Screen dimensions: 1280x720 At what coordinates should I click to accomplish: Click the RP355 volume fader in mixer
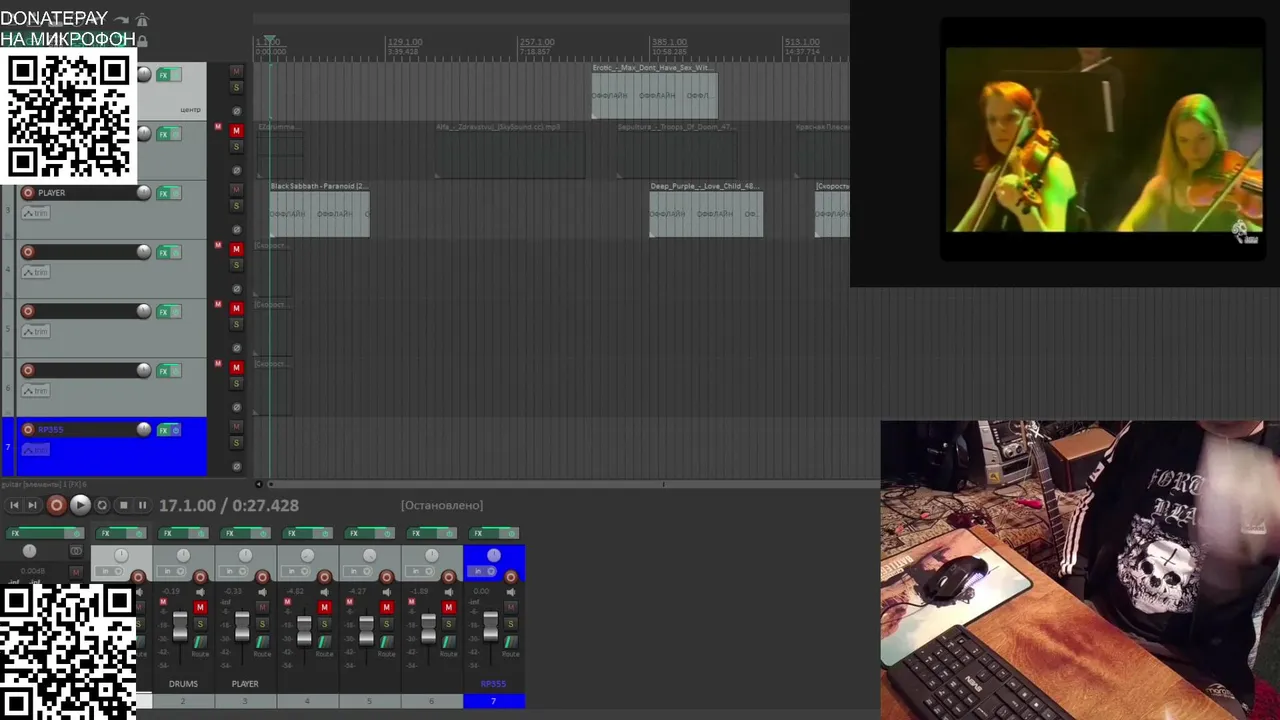coord(491,628)
